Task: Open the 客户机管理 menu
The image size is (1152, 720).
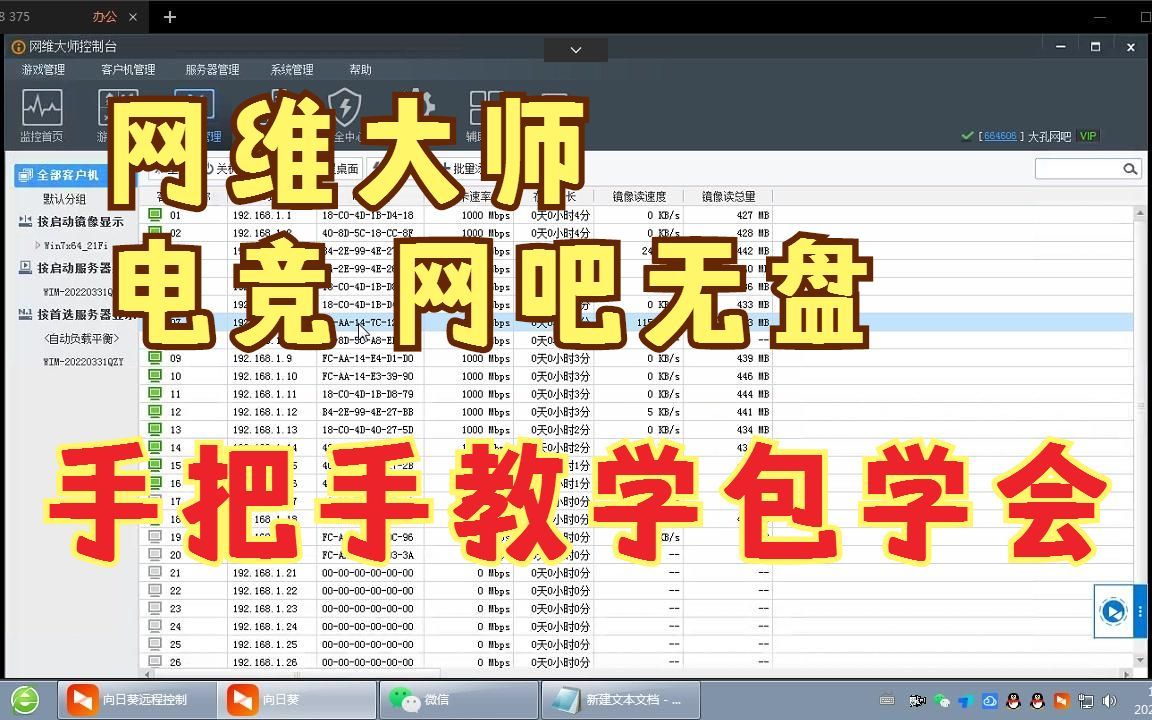Action: [x=128, y=70]
